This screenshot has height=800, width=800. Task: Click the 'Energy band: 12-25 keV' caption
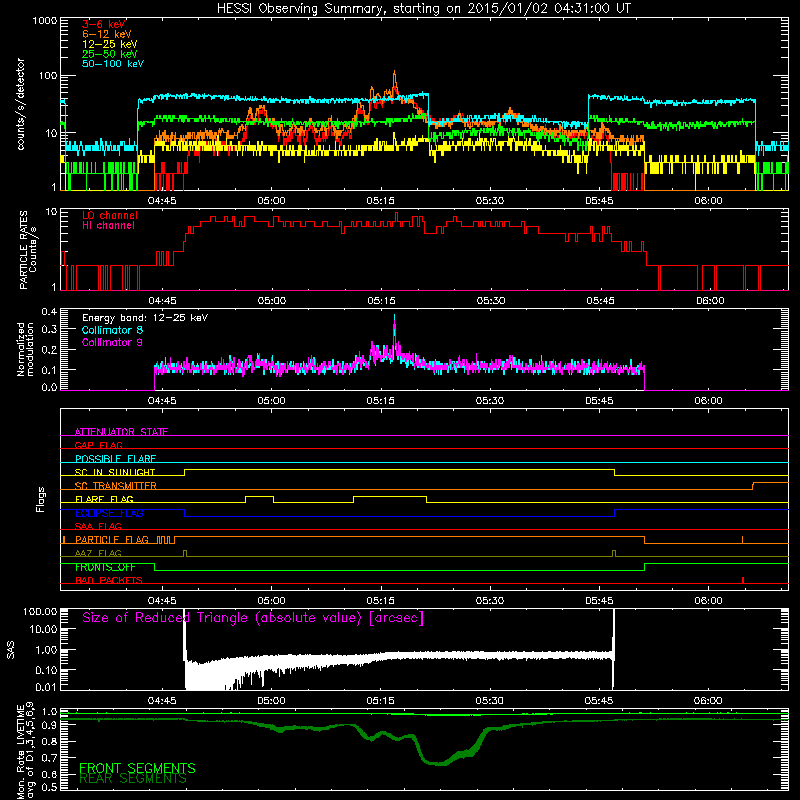coord(145,318)
